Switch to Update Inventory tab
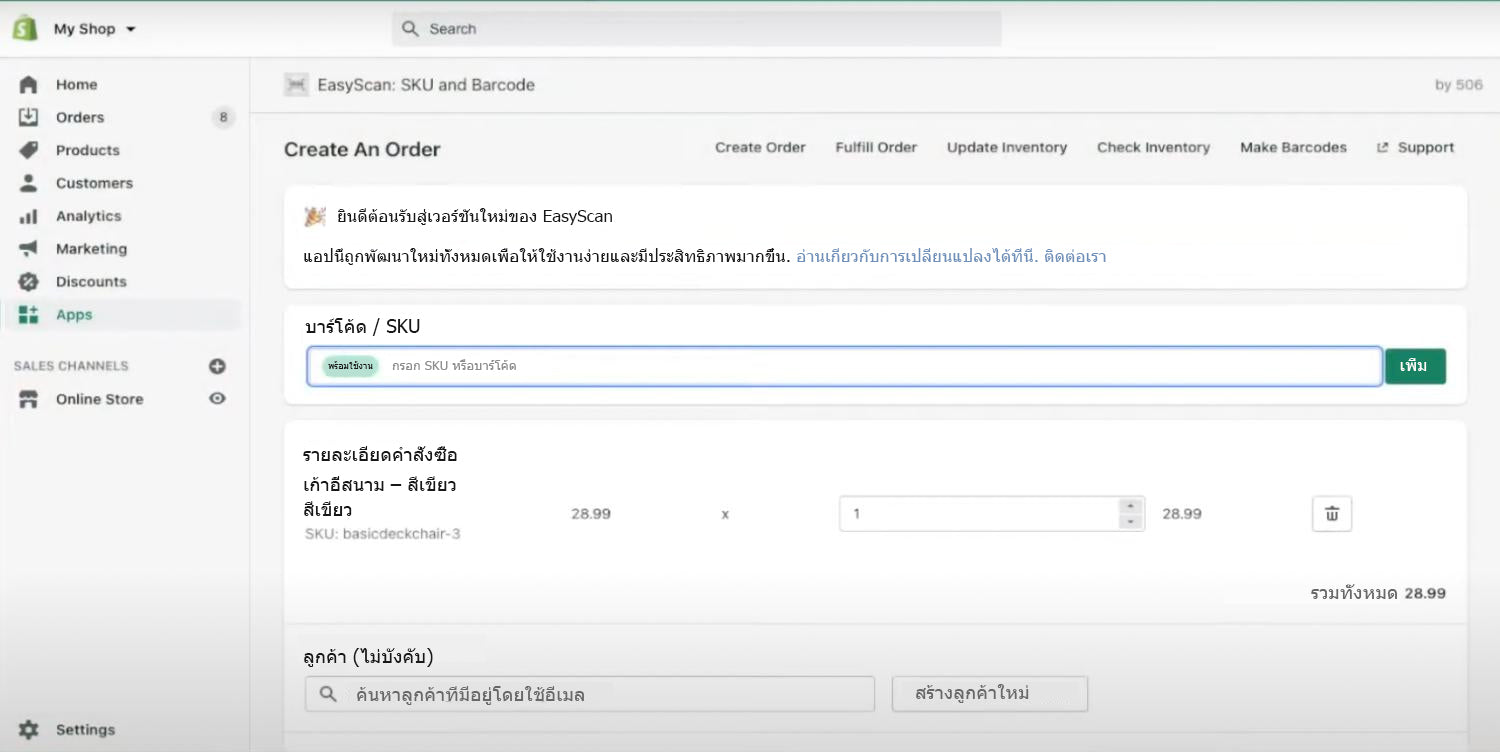Image resolution: width=1500 pixels, height=752 pixels. click(x=1006, y=148)
